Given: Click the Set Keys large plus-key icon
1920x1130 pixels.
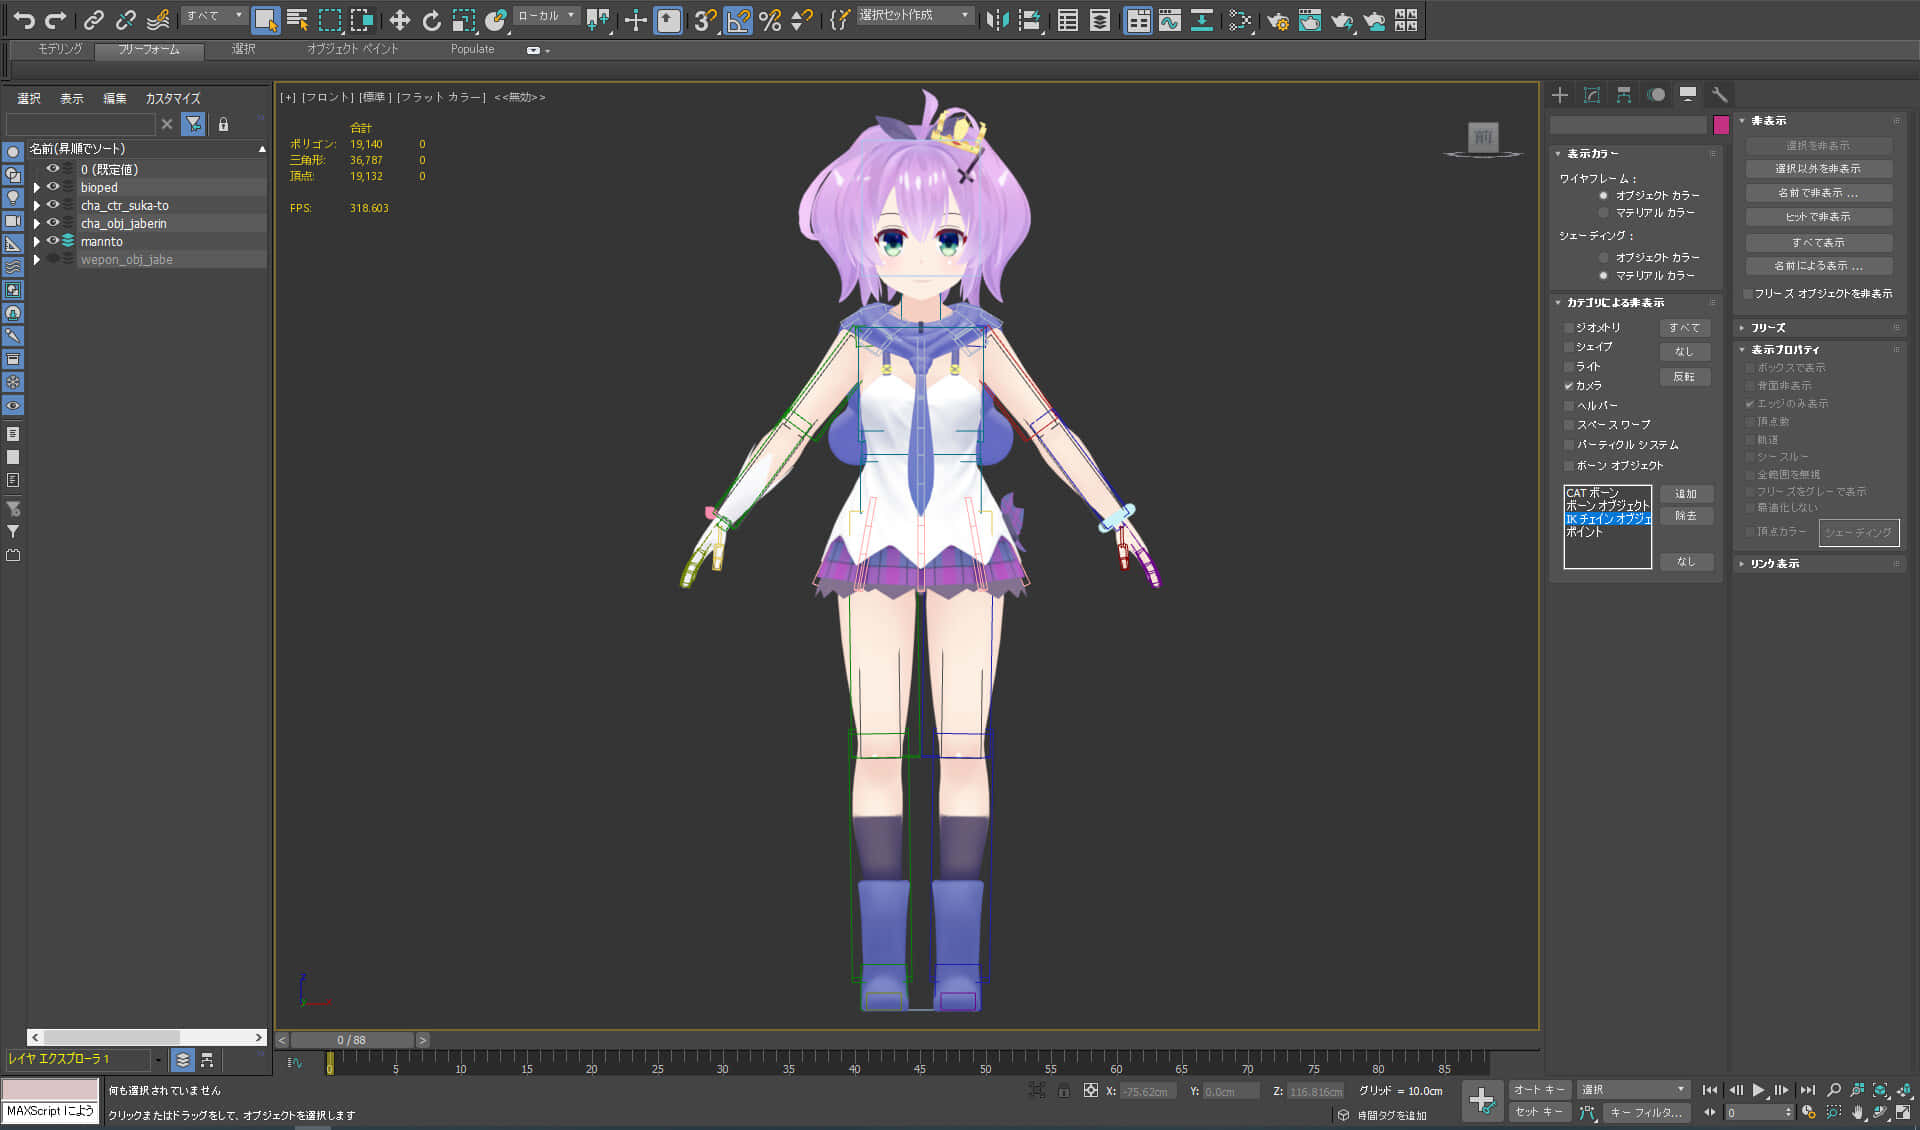Looking at the screenshot, I should click(1482, 1101).
